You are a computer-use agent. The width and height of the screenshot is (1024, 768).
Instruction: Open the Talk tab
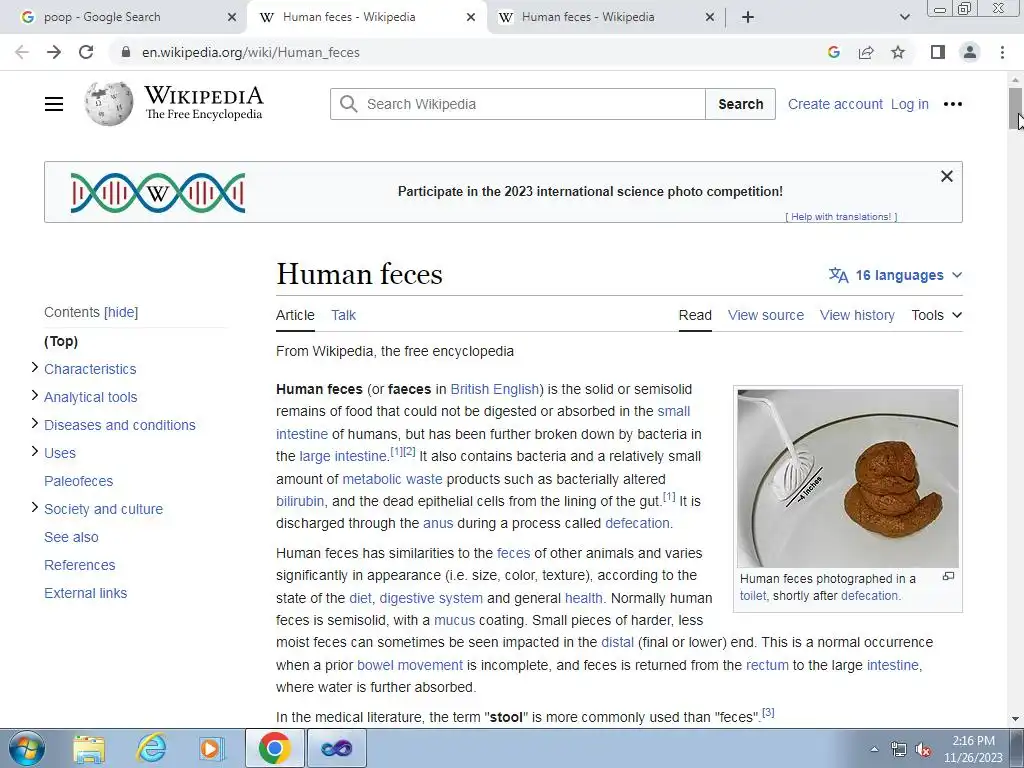tap(343, 315)
